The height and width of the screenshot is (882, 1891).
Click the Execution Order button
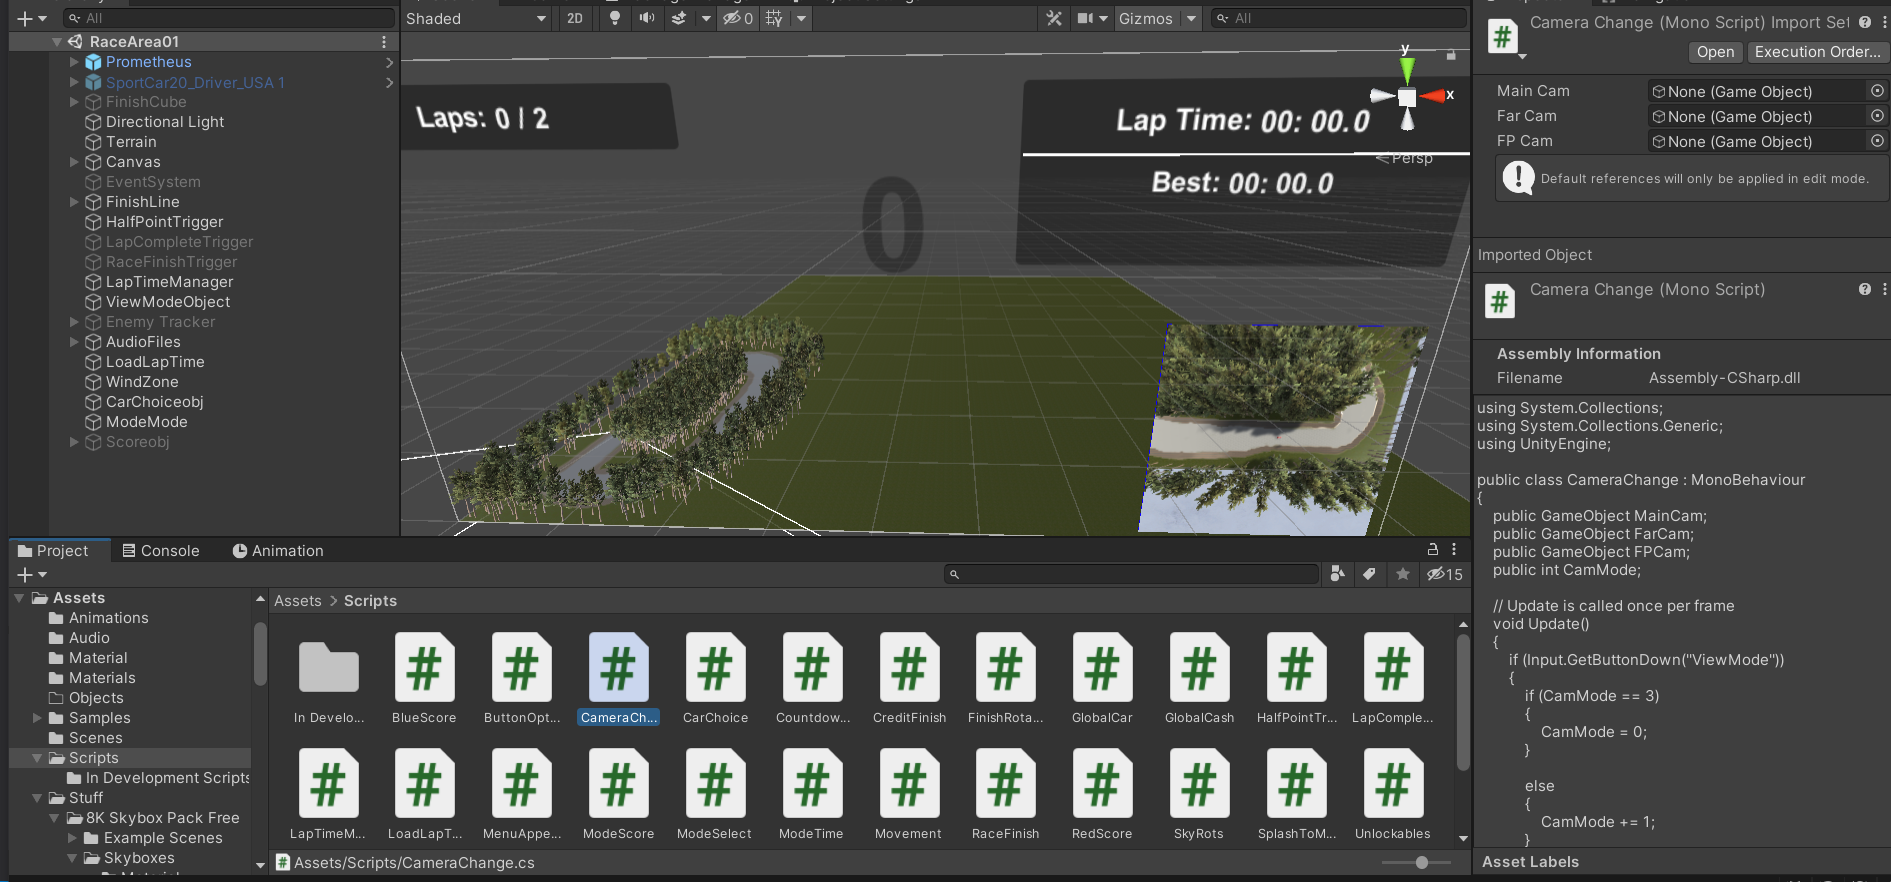point(1817,52)
